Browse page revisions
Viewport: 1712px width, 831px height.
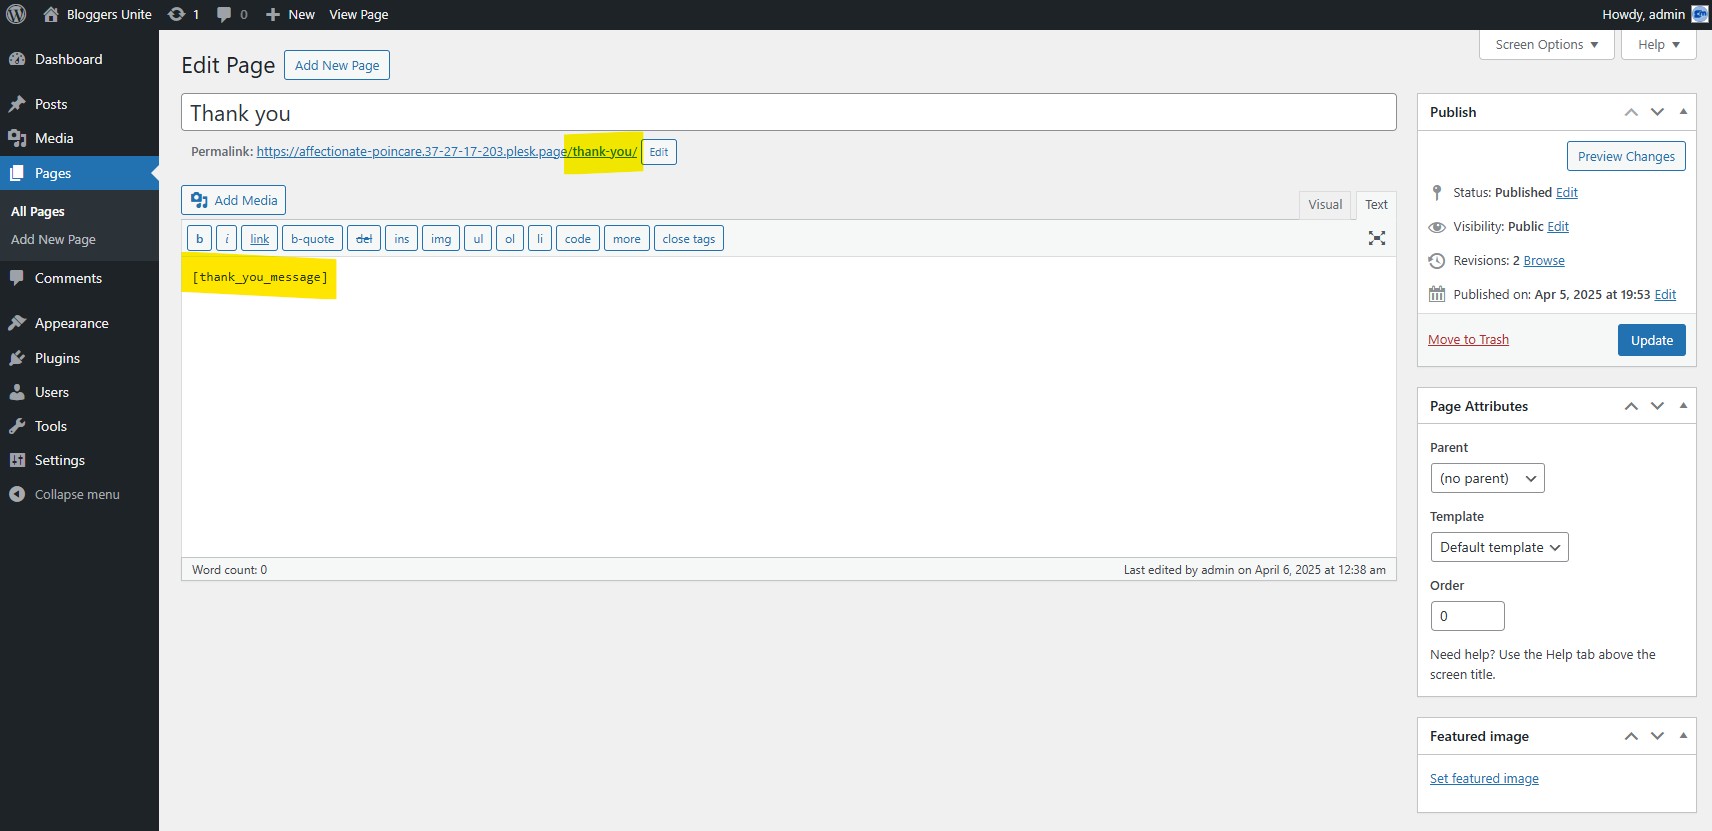coord(1544,261)
